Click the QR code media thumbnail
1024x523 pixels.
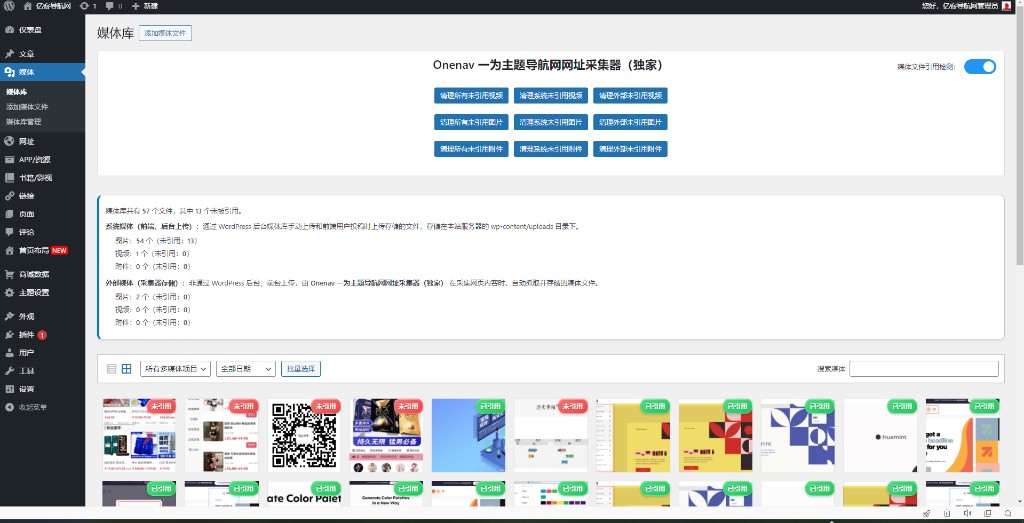[305, 435]
